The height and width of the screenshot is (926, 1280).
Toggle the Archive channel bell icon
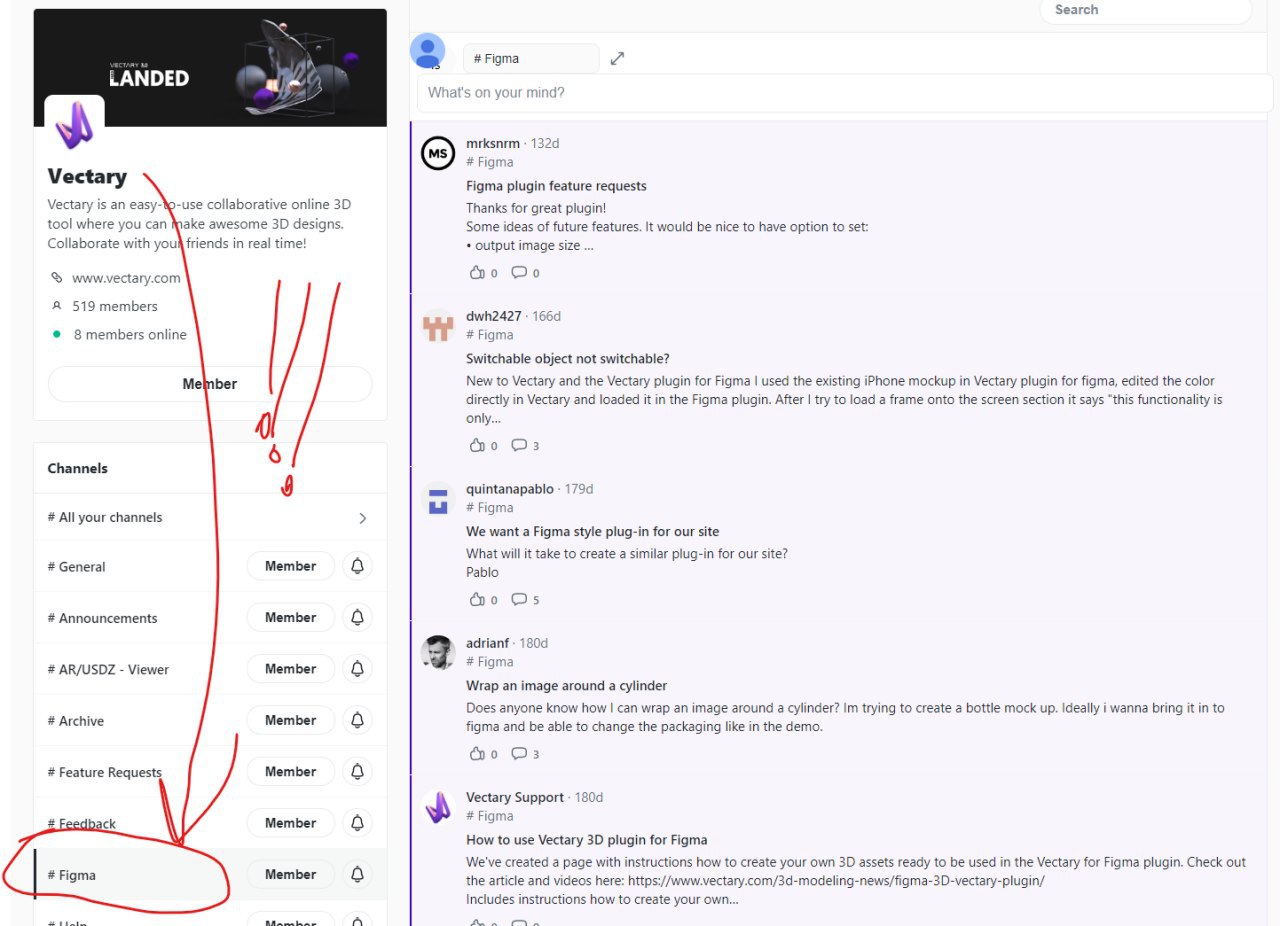(357, 720)
